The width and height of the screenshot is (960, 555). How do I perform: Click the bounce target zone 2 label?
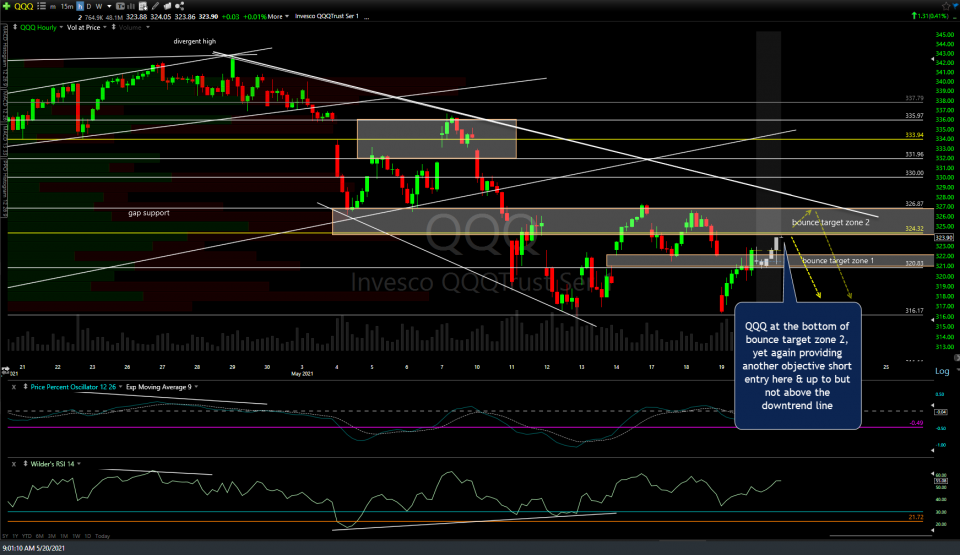coord(830,222)
